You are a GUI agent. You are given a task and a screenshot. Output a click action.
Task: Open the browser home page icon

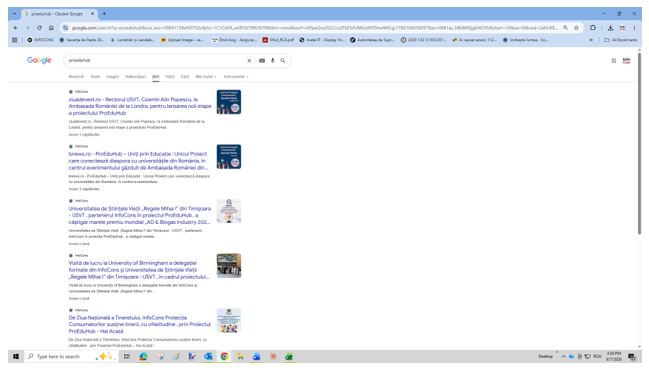point(51,28)
